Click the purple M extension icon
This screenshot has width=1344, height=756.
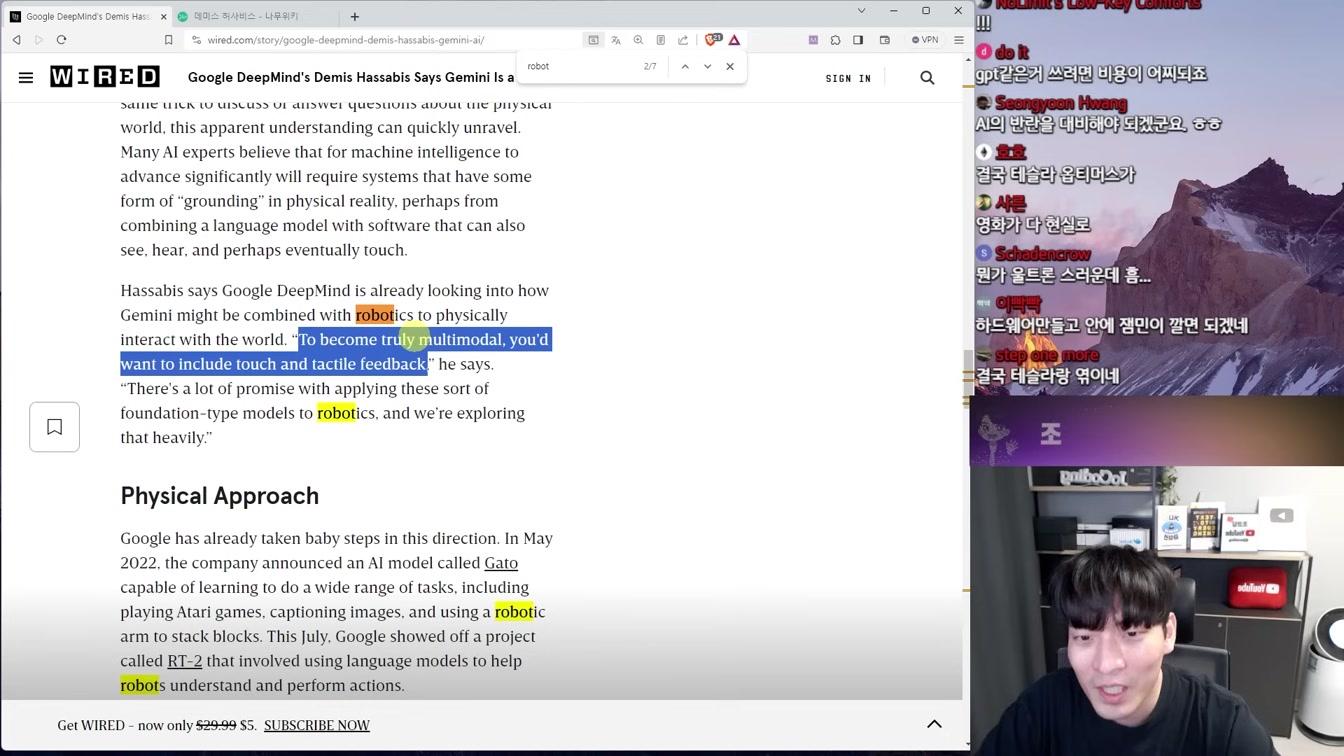coord(813,40)
